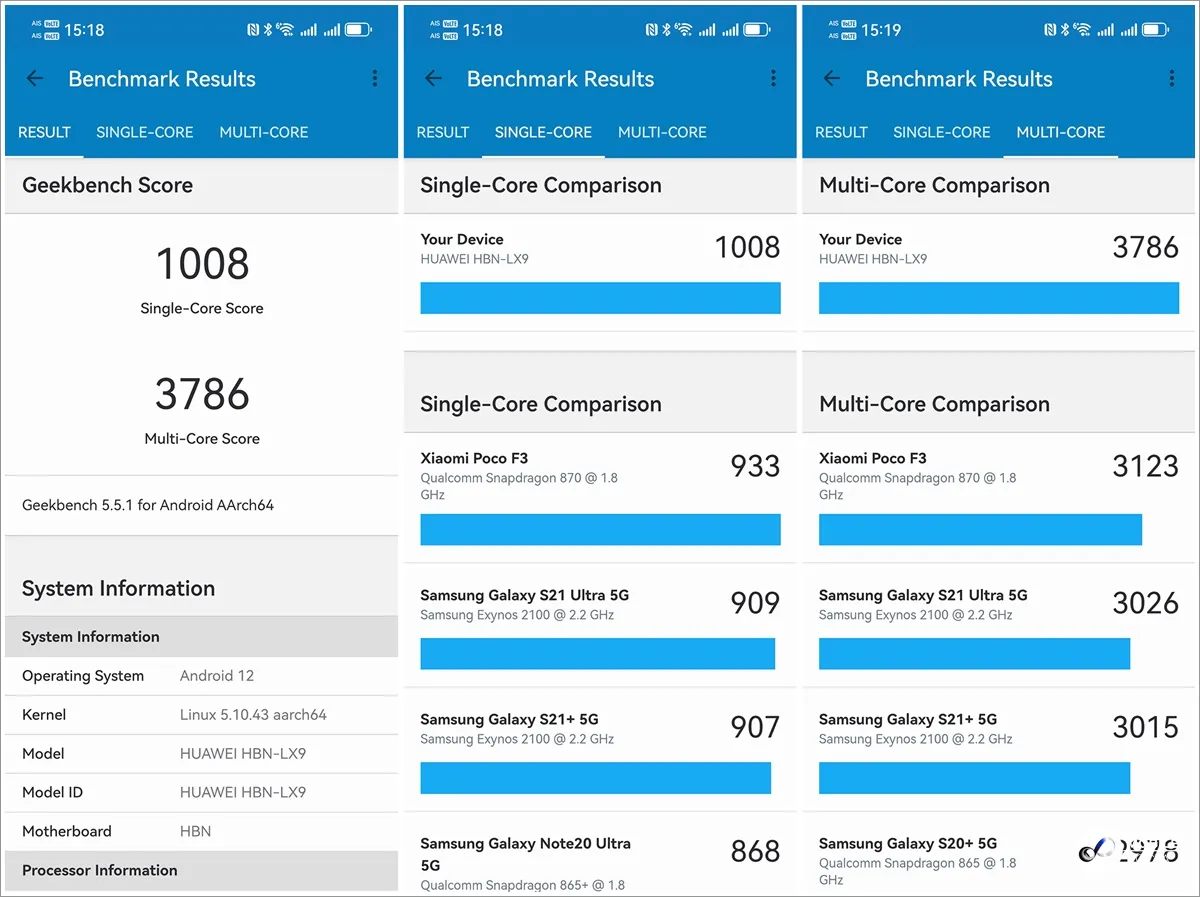Tap 'Operating System' label
The height and width of the screenshot is (897, 1200).
tap(83, 676)
